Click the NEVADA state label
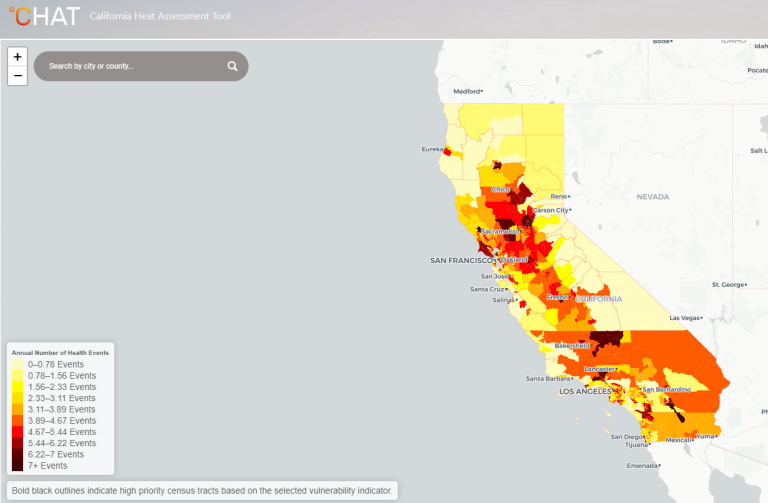This screenshot has height=503, width=768. (x=653, y=197)
